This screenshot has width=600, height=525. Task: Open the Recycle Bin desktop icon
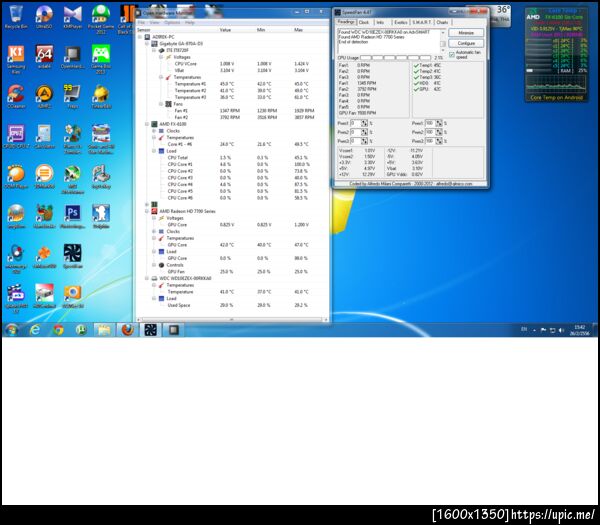point(16,15)
